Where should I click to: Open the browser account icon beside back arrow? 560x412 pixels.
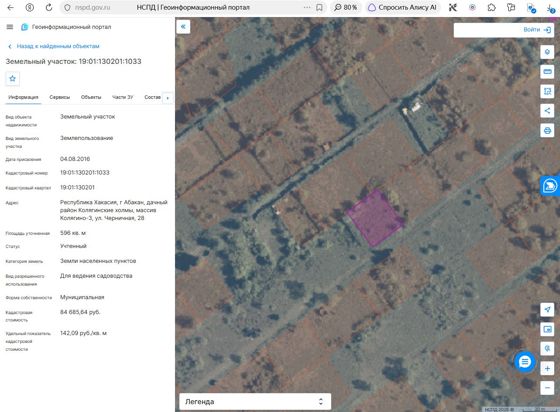(30, 7)
